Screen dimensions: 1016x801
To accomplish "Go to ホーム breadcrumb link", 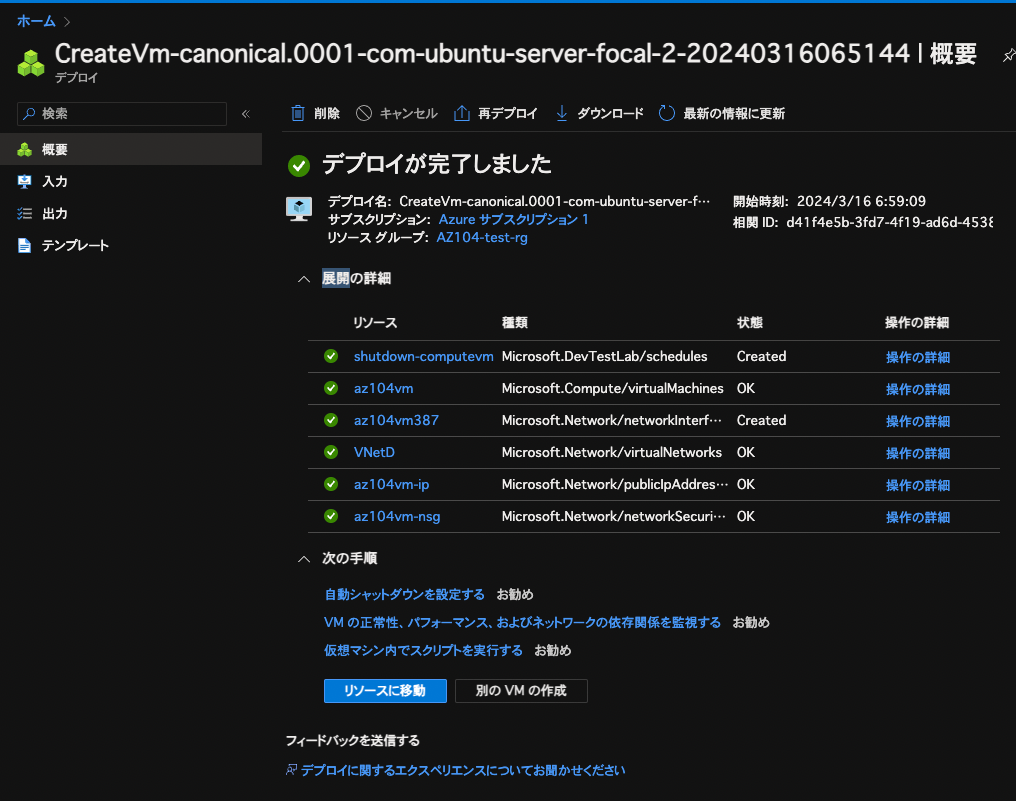I will [x=36, y=21].
